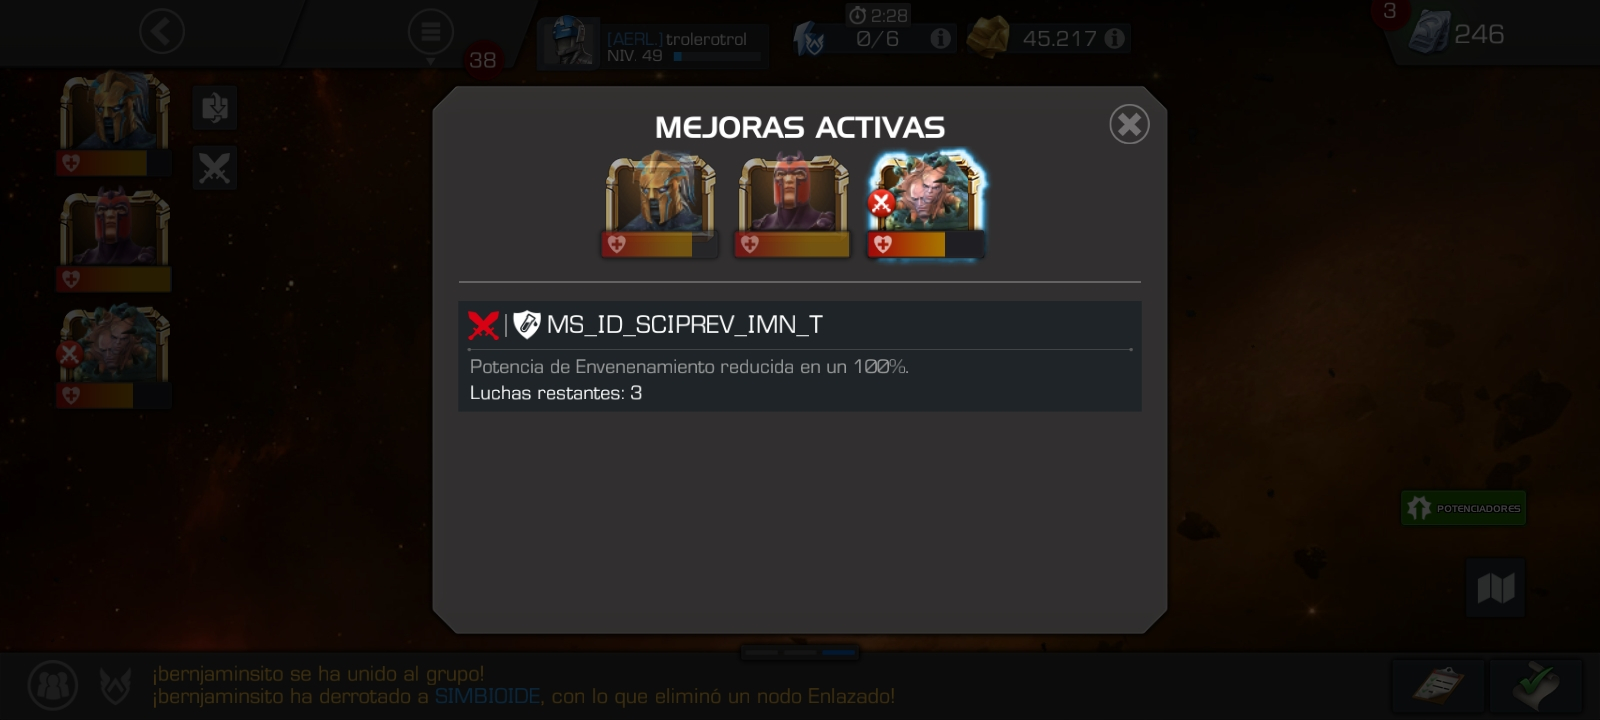The width and height of the screenshot is (1600, 720).
Task: Click the clipboard notes icon
Action: 1438,685
